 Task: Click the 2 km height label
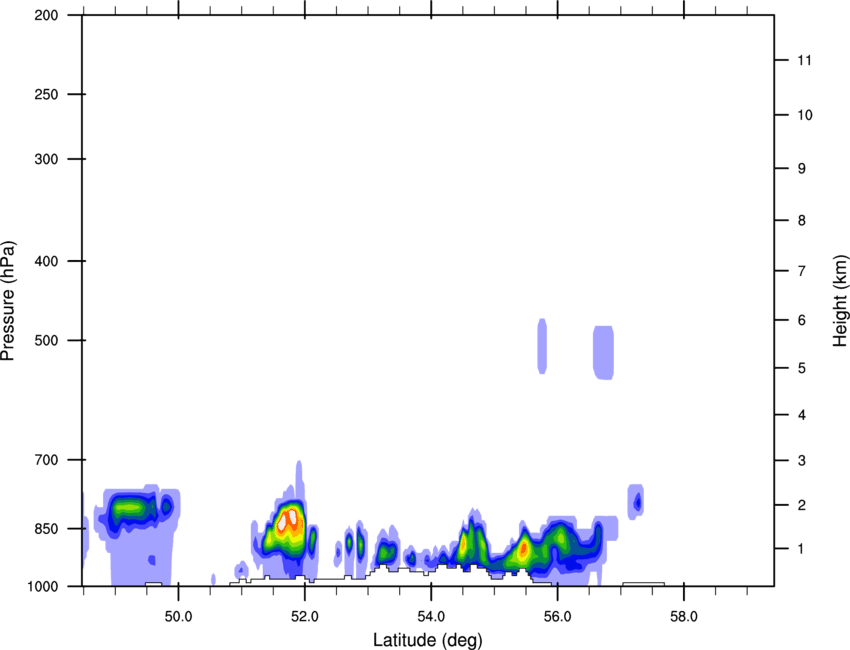tap(802, 505)
